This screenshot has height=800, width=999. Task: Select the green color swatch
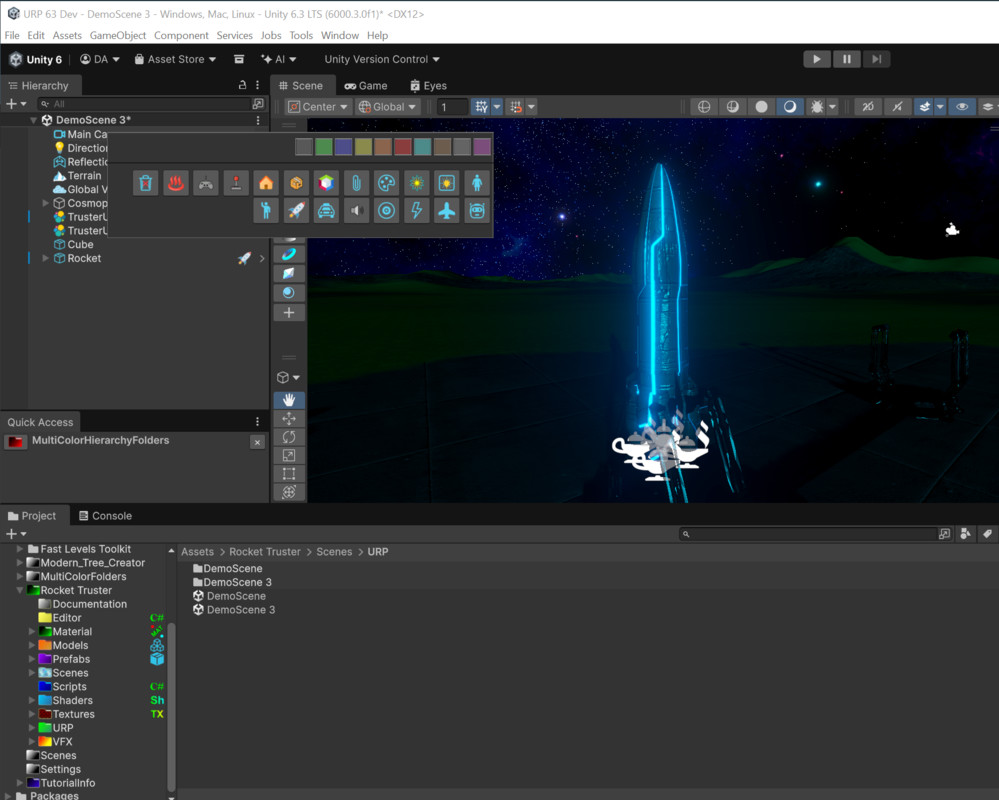324,147
